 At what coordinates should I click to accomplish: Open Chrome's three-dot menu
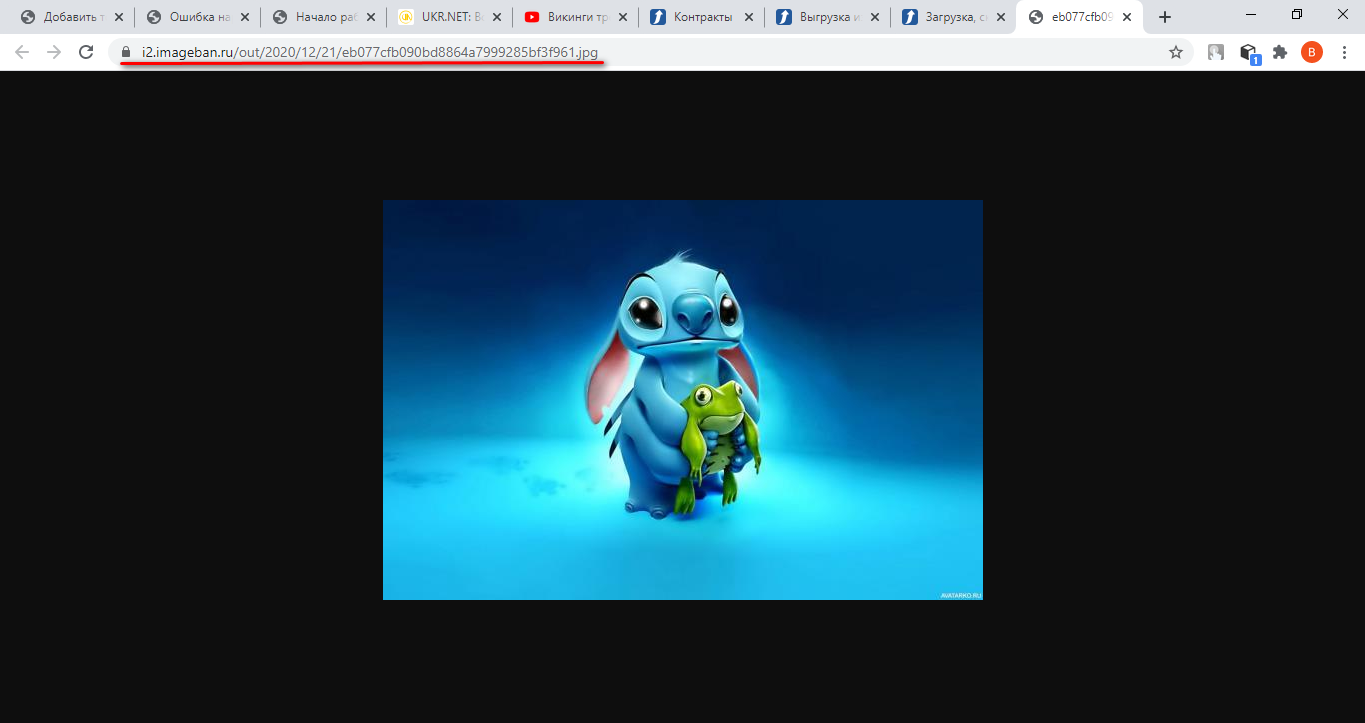click(1344, 52)
